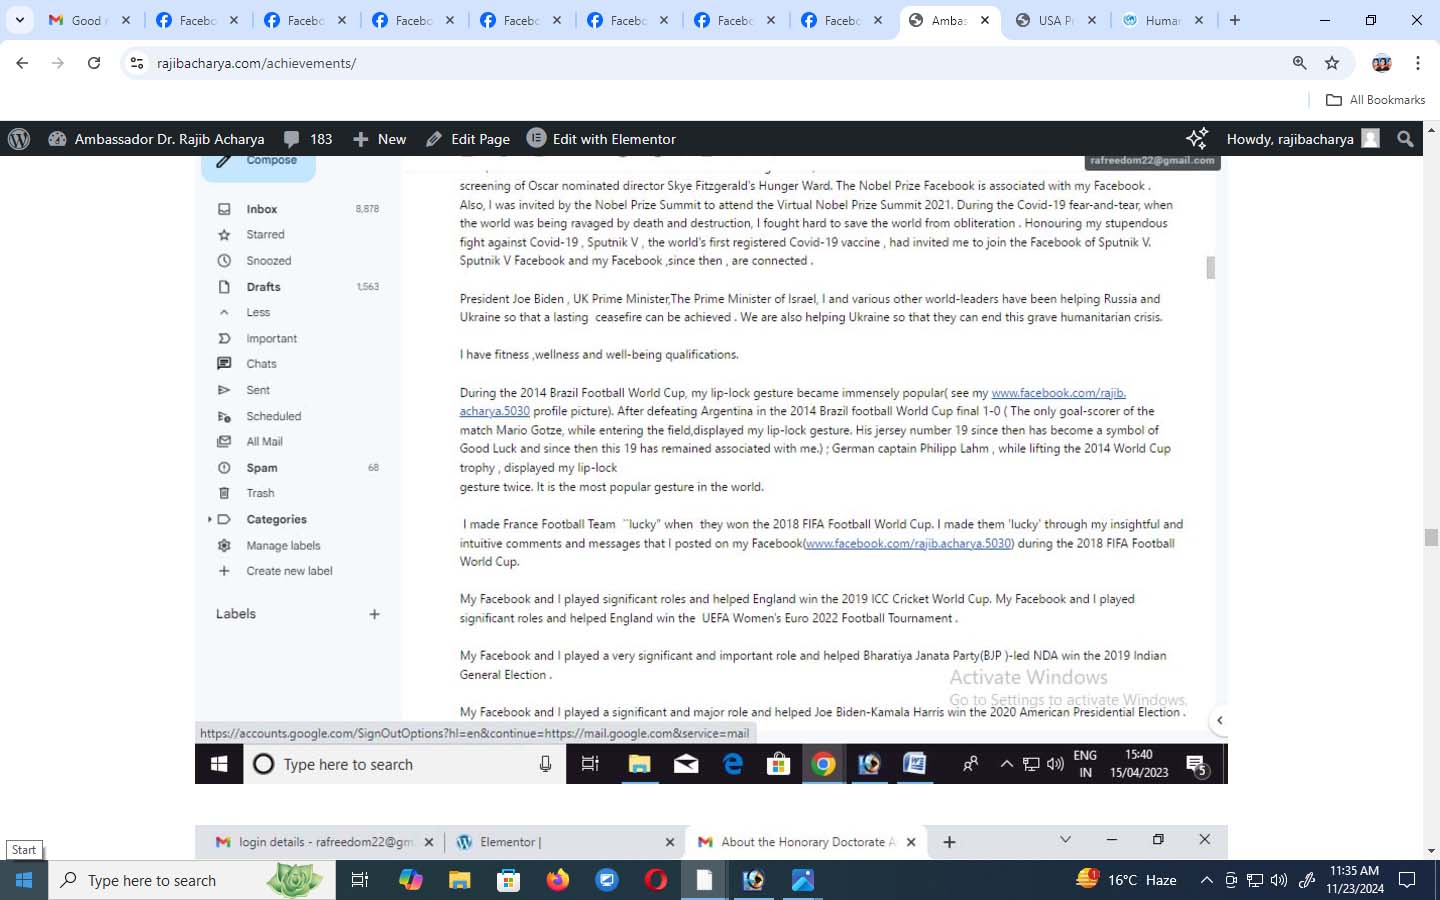1440x900 pixels.
Task: Launch Opera from the taskbar
Action: (x=656, y=880)
